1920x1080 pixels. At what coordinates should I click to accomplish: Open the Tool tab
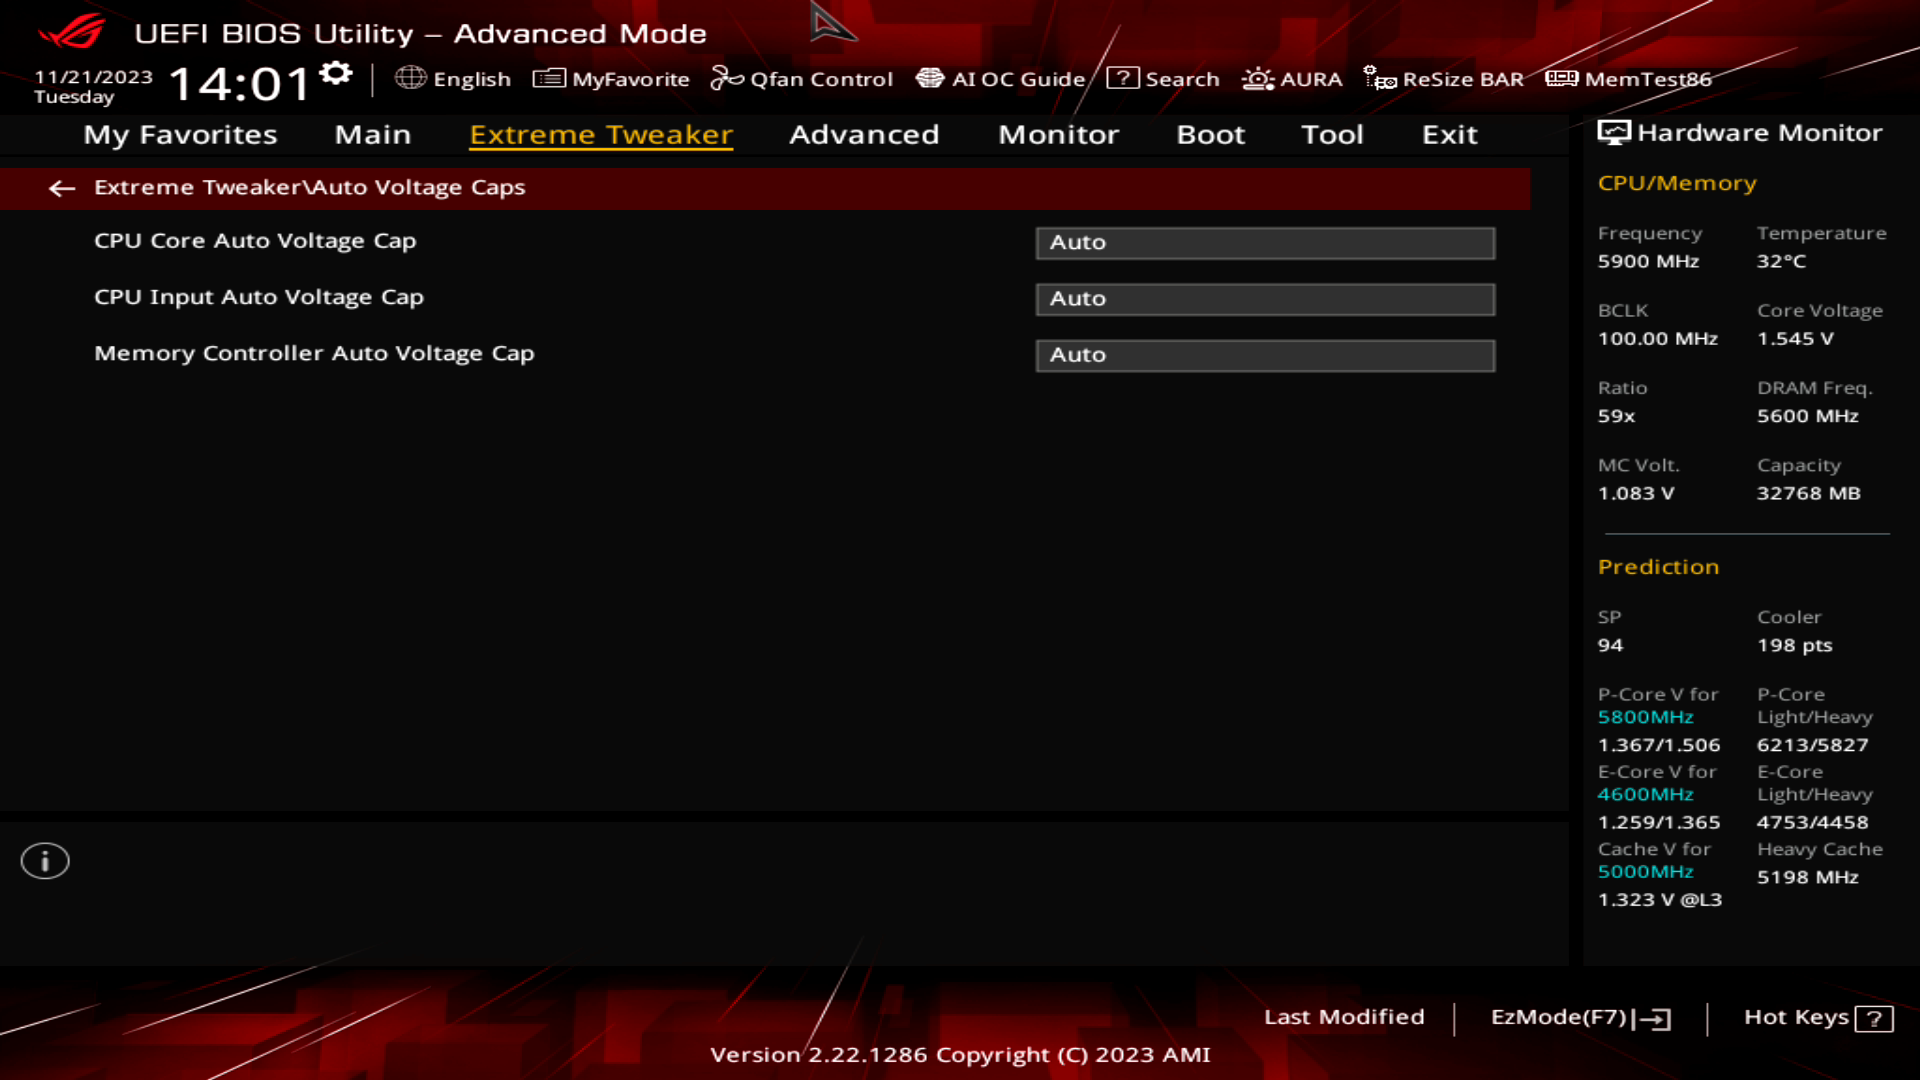click(x=1332, y=135)
